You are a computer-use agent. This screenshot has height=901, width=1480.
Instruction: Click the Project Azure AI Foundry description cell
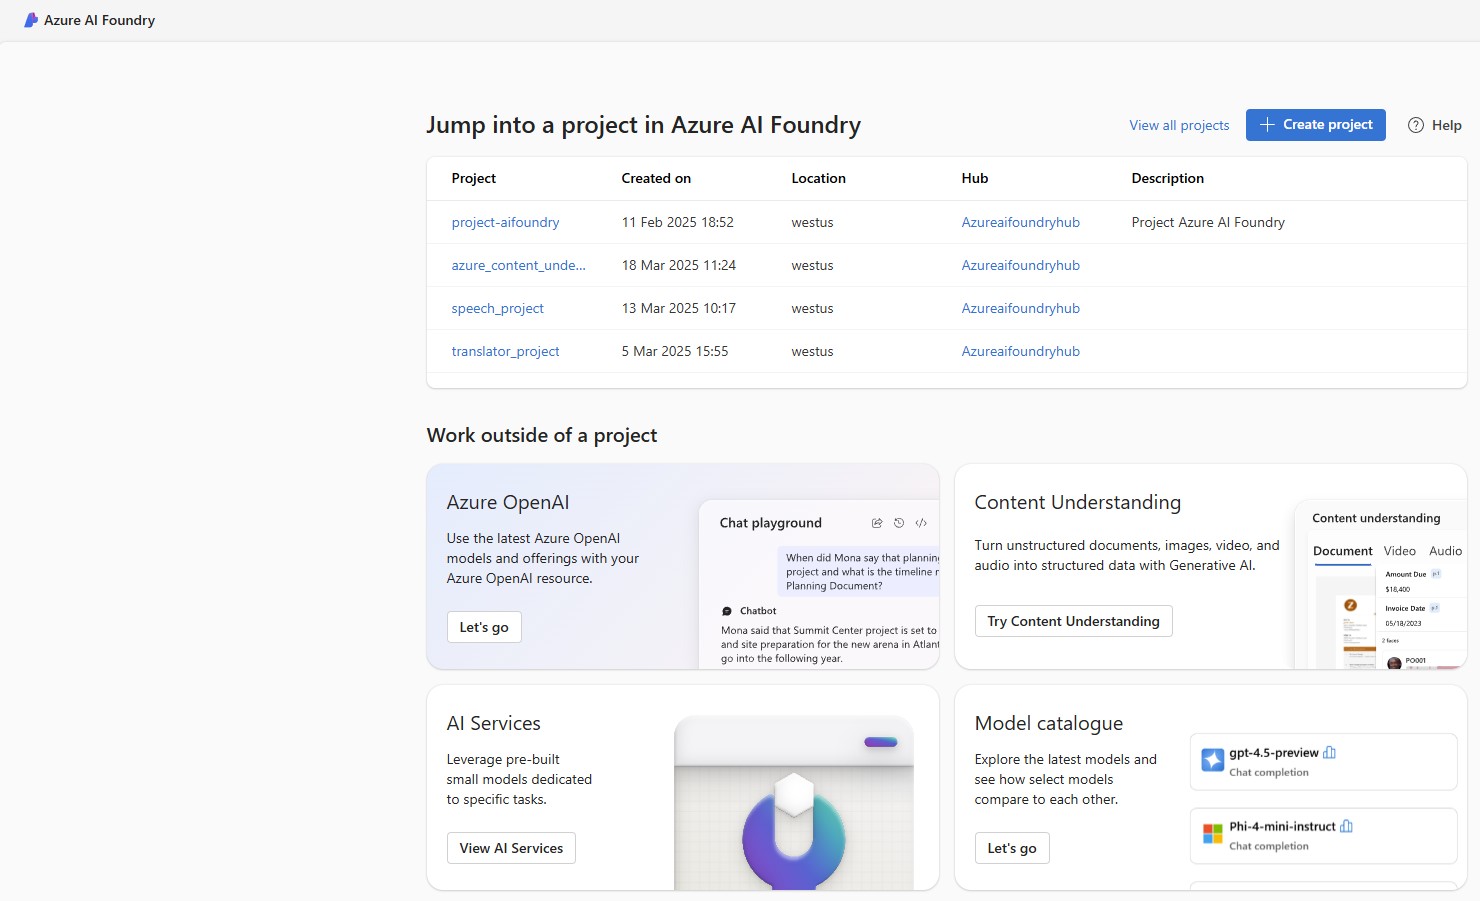[1208, 222]
